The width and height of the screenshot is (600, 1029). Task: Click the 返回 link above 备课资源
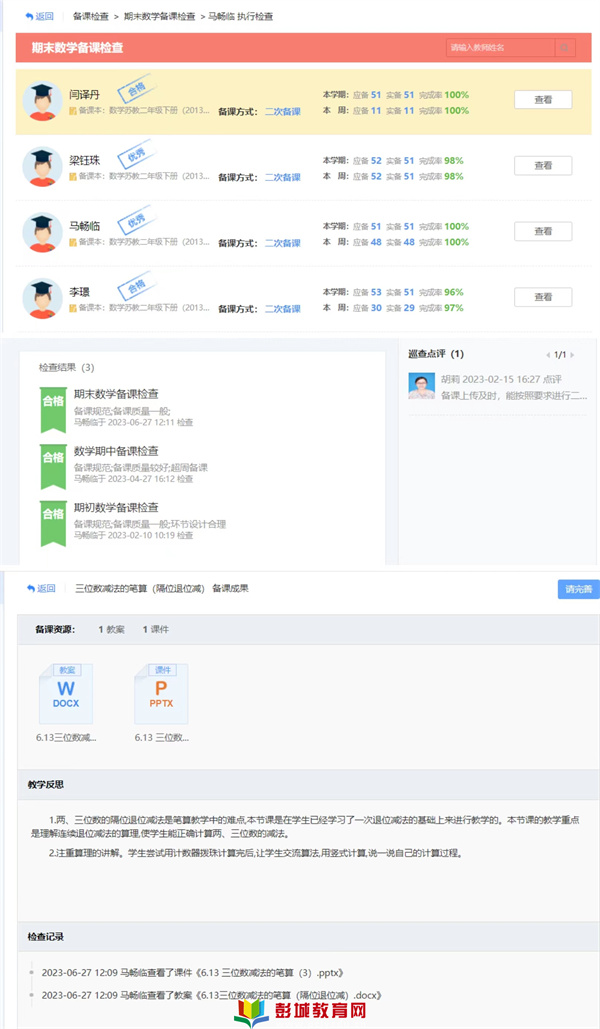click(40, 589)
